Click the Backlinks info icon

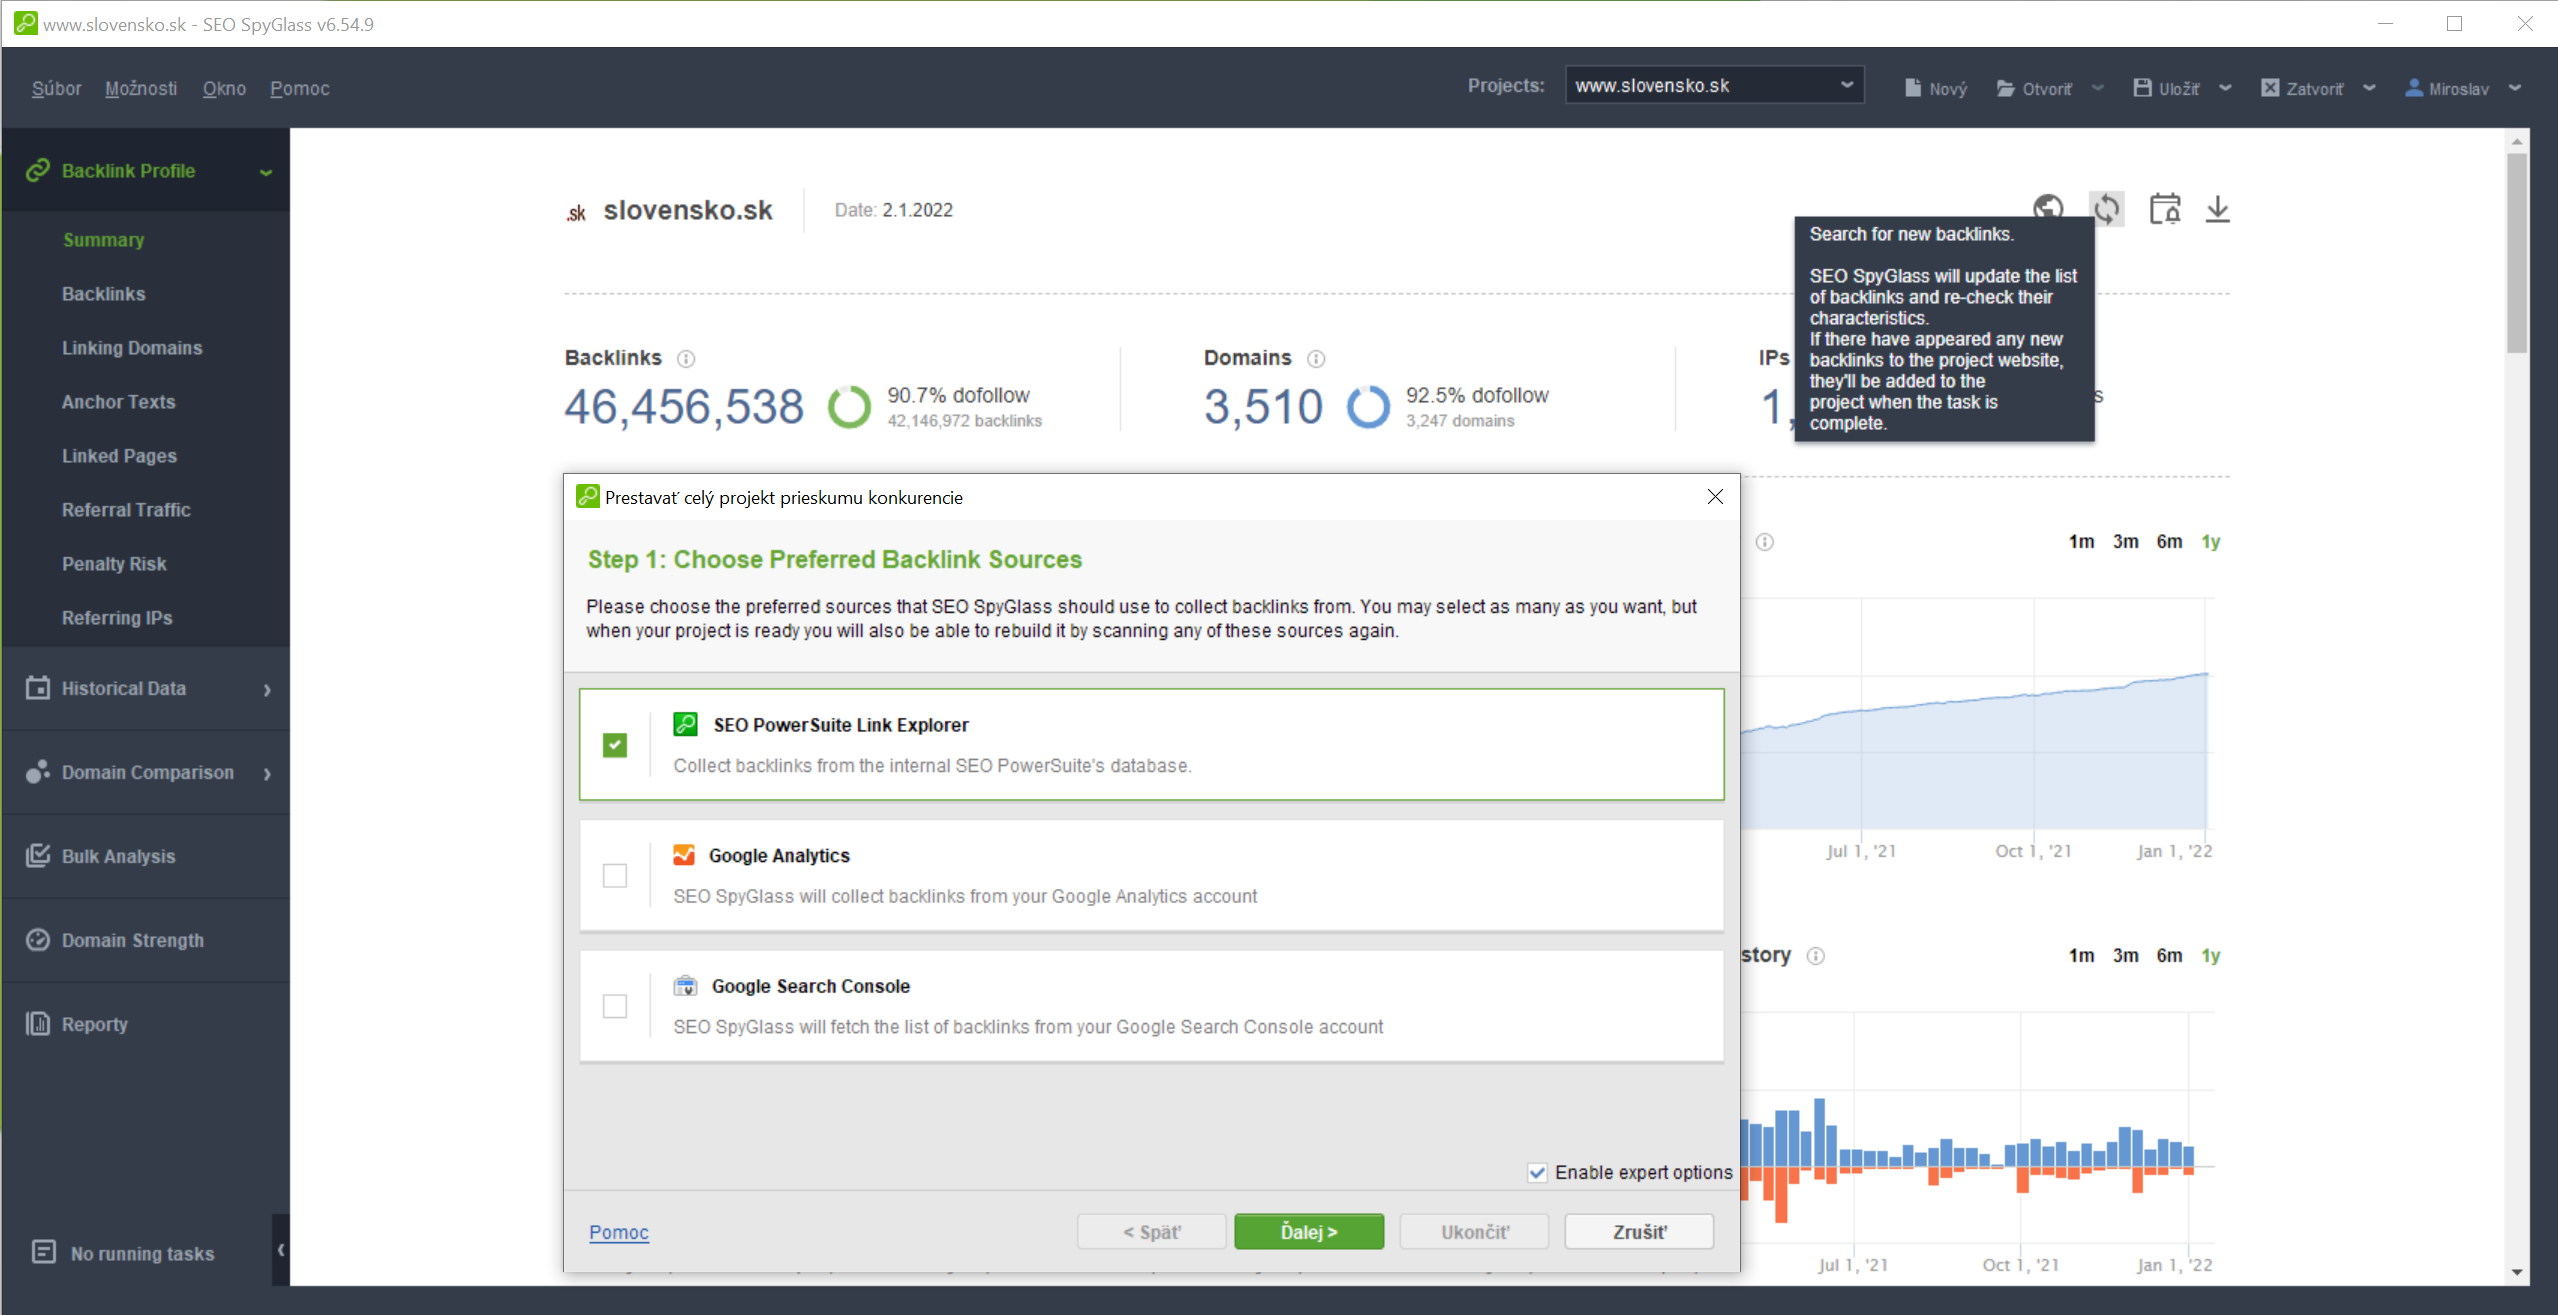[686, 359]
